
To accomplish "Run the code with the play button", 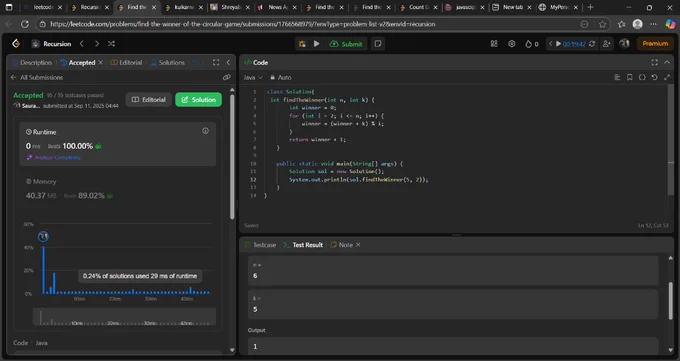I will (317, 44).
